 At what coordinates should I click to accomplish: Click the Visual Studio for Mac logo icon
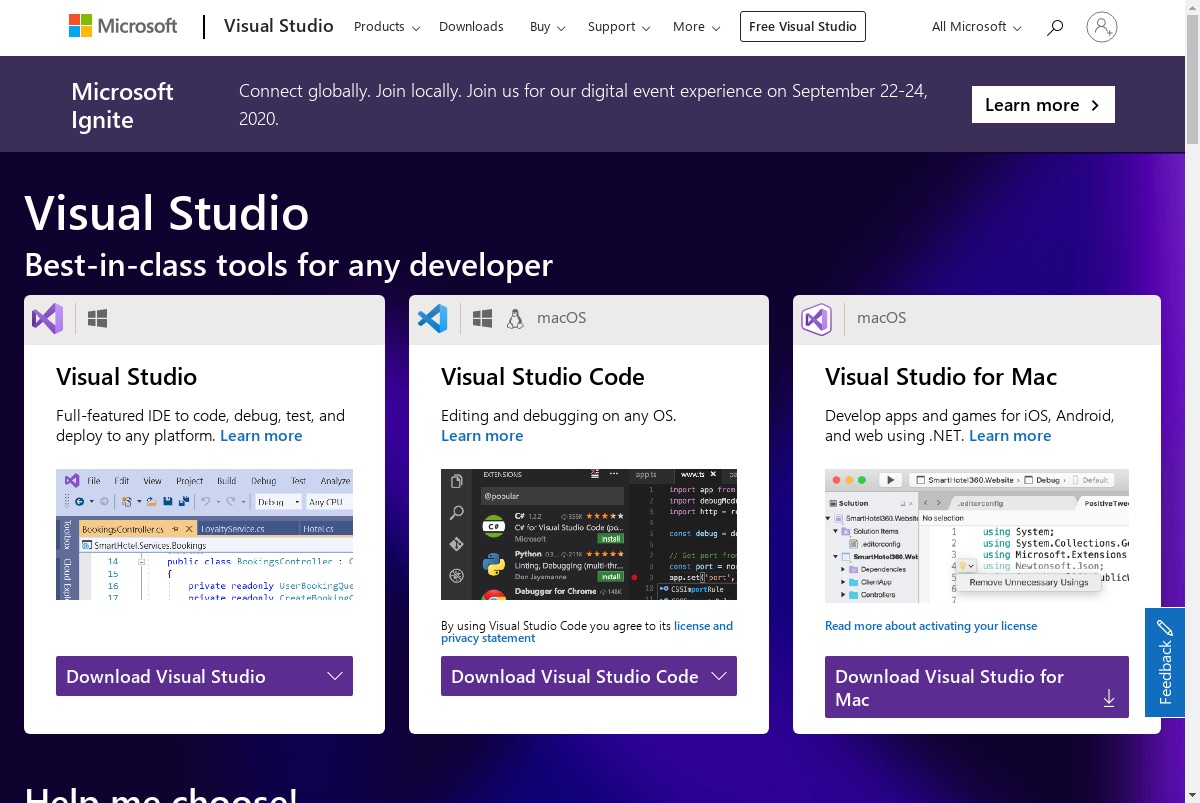pyautogui.click(x=816, y=320)
